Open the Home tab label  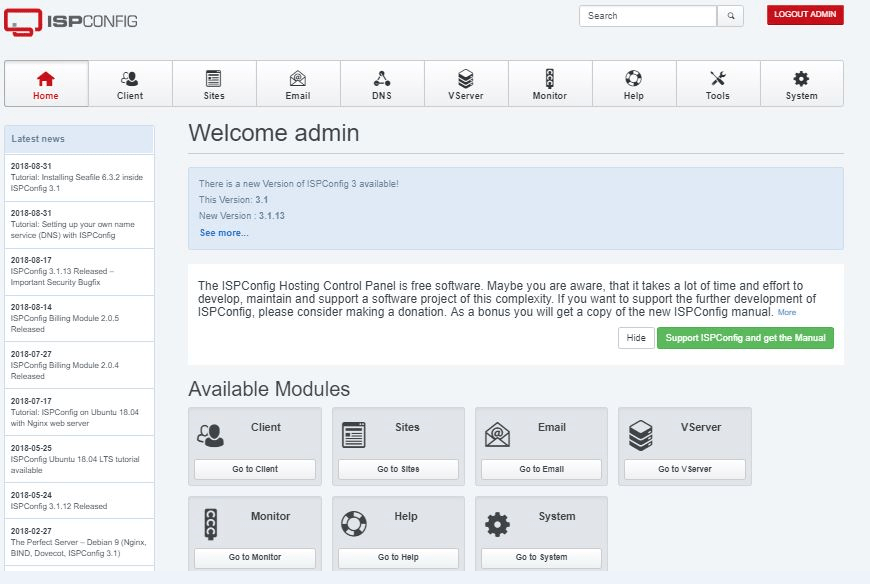pos(45,96)
